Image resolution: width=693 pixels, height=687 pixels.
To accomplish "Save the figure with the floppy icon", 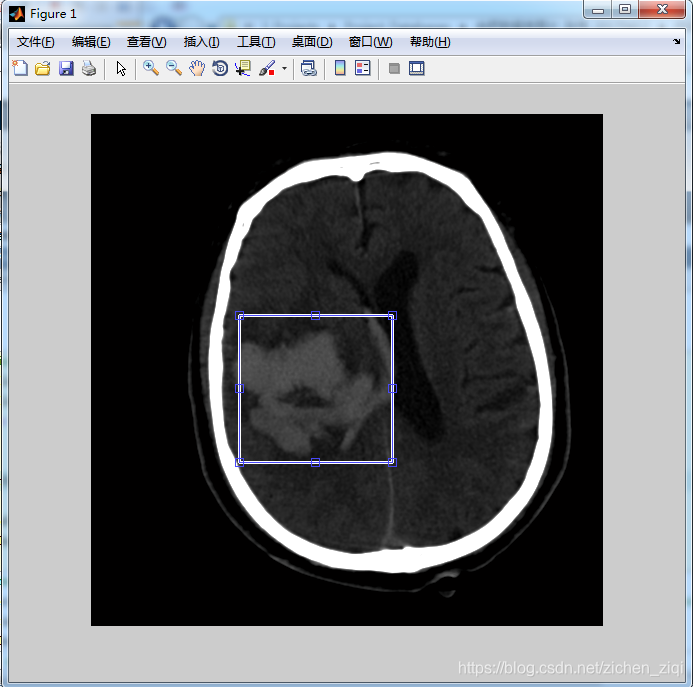I will click(x=66, y=69).
